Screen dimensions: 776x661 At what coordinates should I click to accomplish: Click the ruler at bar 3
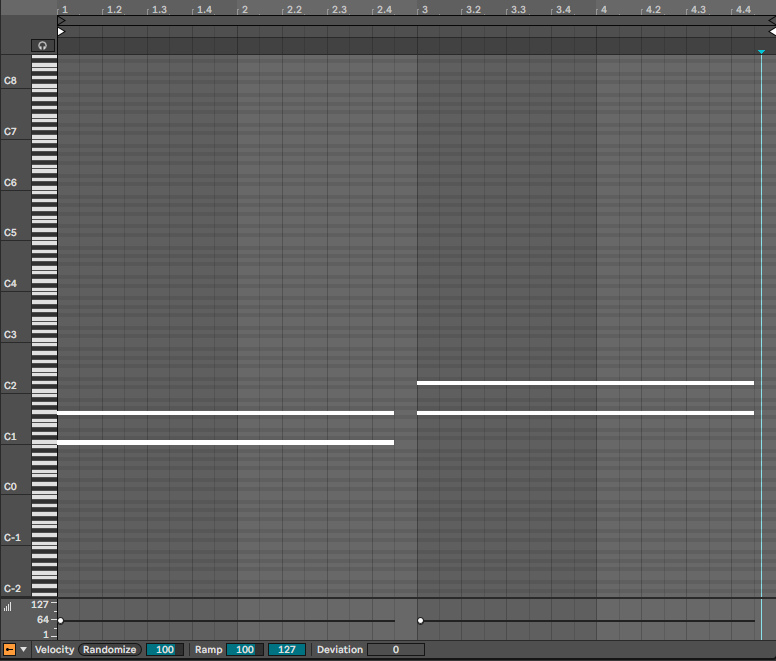[425, 9]
